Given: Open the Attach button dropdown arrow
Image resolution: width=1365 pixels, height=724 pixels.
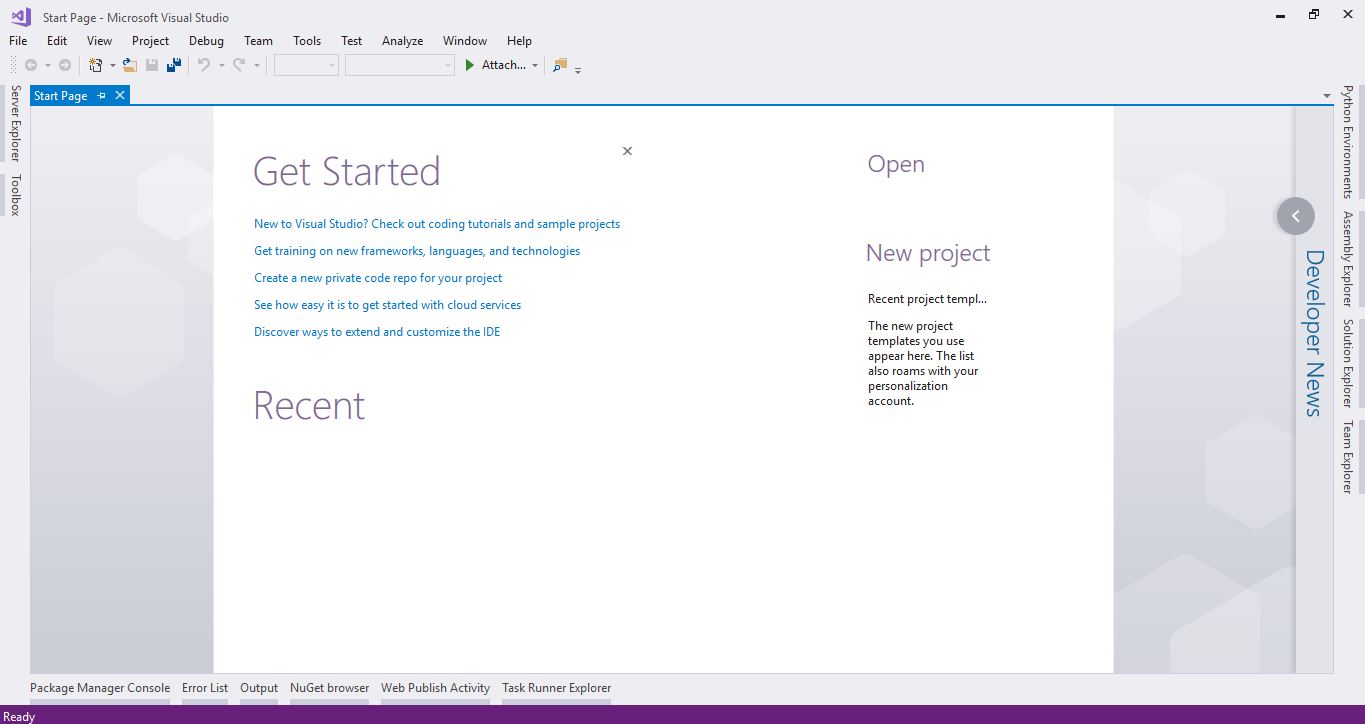Looking at the screenshot, I should click(x=535, y=66).
